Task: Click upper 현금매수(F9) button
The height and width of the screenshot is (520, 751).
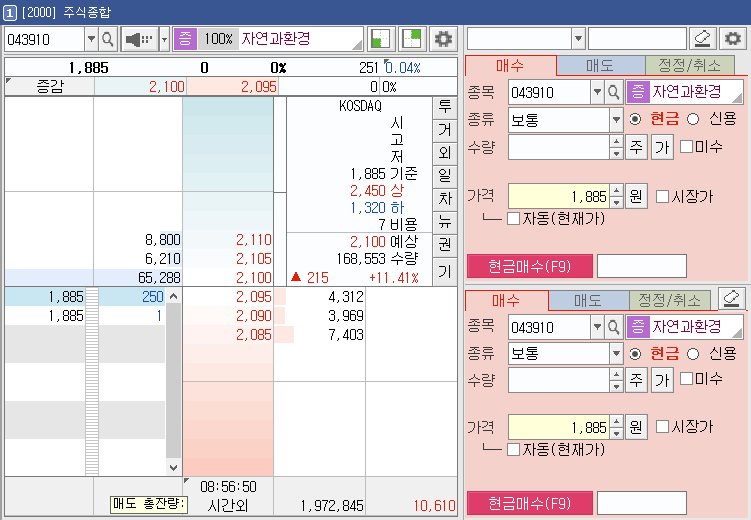Action: (530, 266)
